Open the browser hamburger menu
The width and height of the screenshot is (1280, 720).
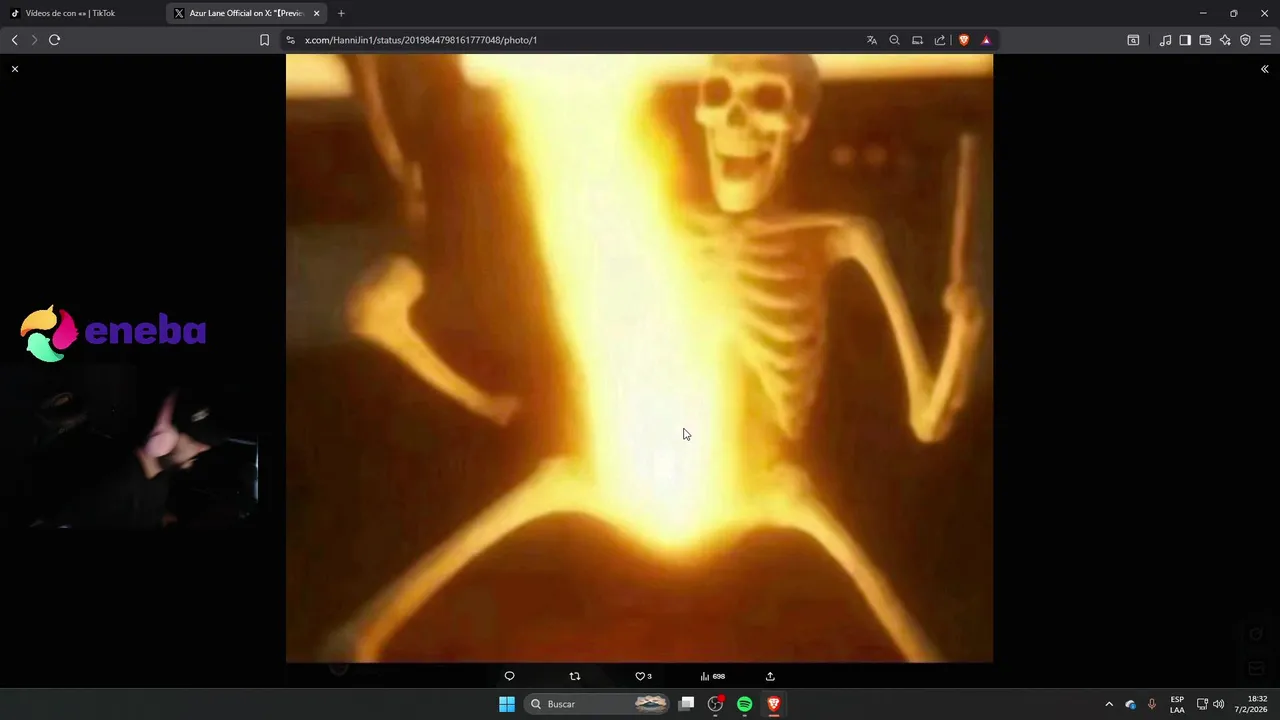[x=1265, y=40]
